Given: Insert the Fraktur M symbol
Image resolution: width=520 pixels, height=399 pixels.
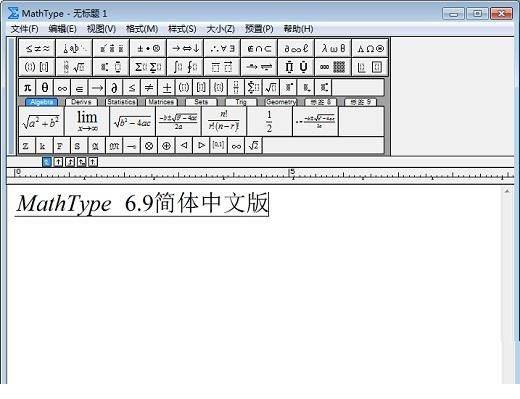Looking at the screenshot, I should 114,146.
